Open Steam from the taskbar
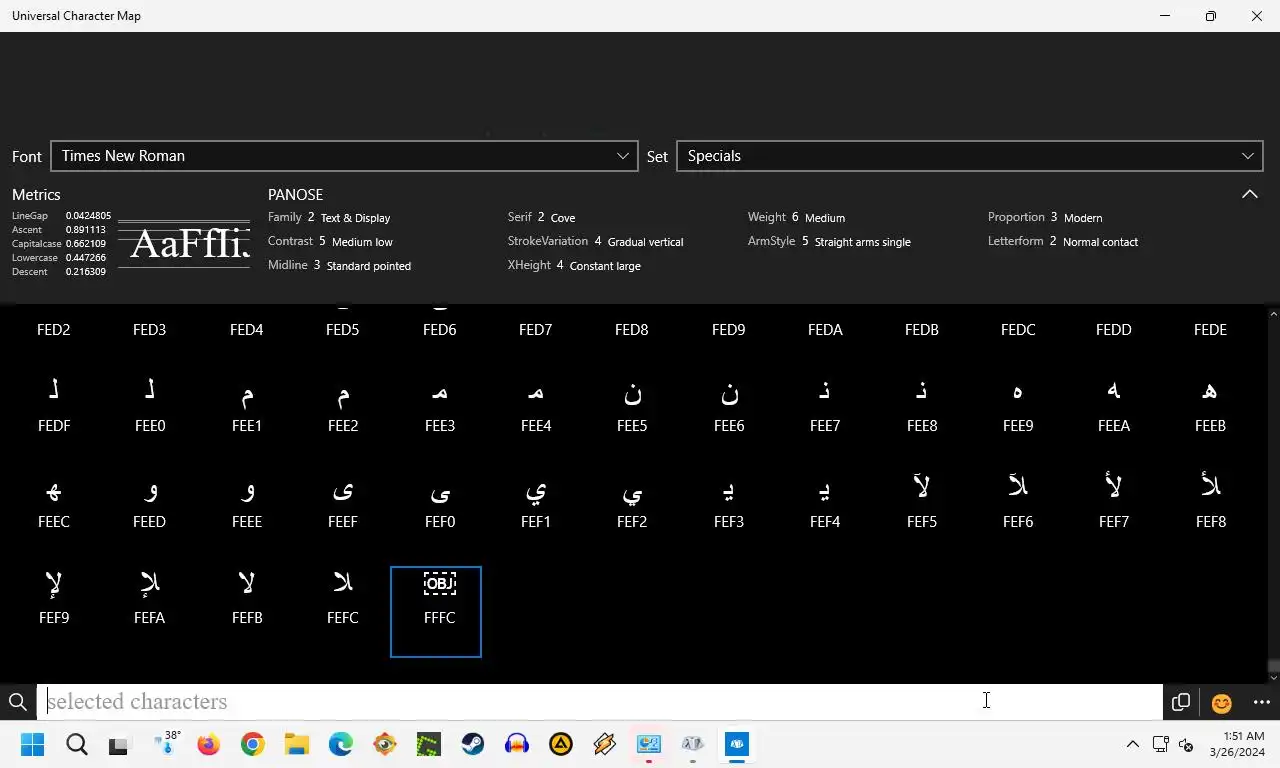The width and height of the screenshot is (1280, 768). pyautogui.click(x=473, y=745)
